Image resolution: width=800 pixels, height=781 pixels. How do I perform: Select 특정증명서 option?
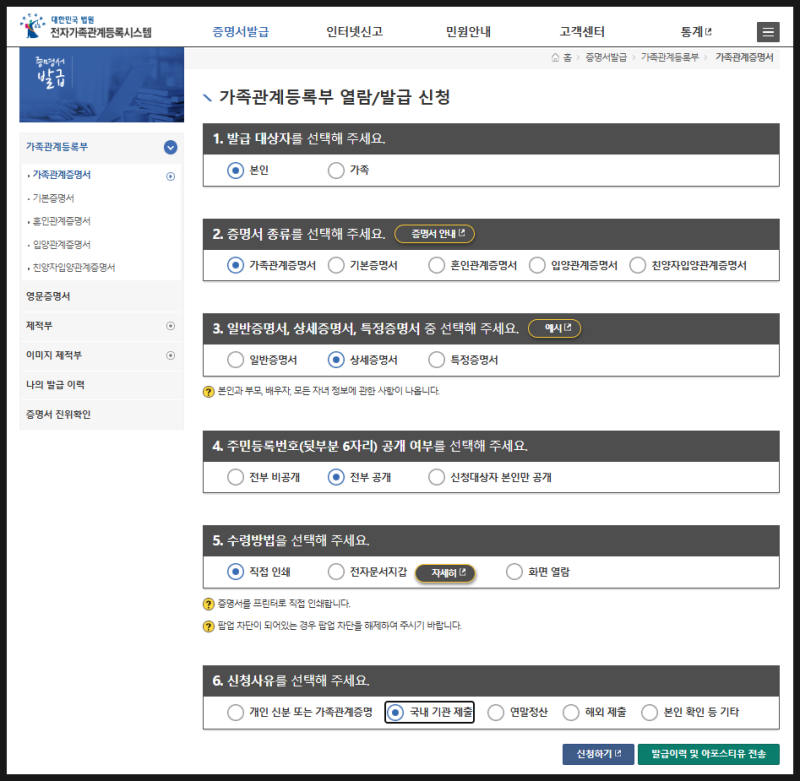(x=436, y=360)
